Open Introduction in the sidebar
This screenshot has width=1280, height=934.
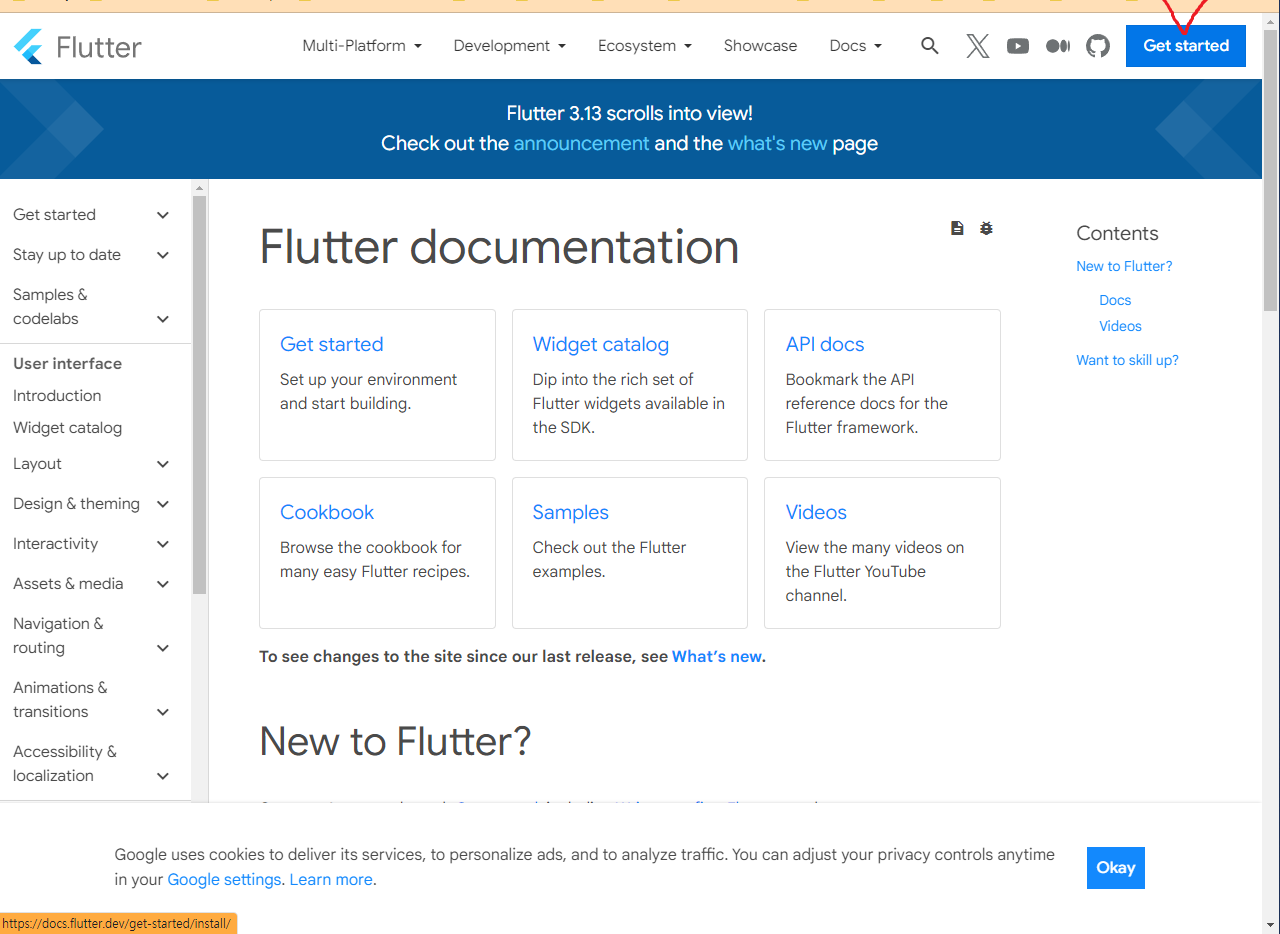point(57,396)
